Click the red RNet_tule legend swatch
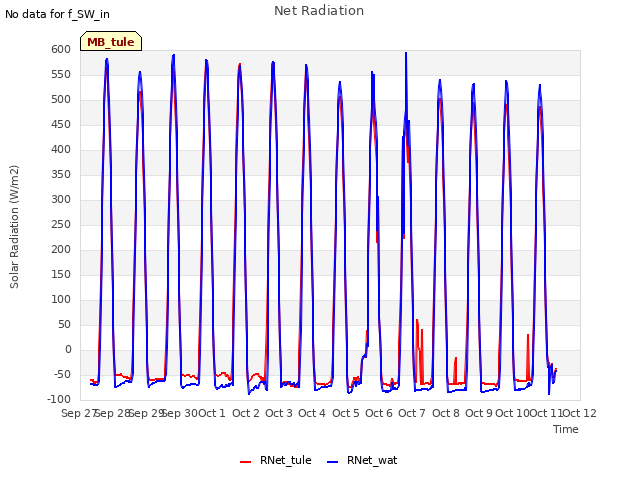 pyautogui.click(x=245, y=462)
